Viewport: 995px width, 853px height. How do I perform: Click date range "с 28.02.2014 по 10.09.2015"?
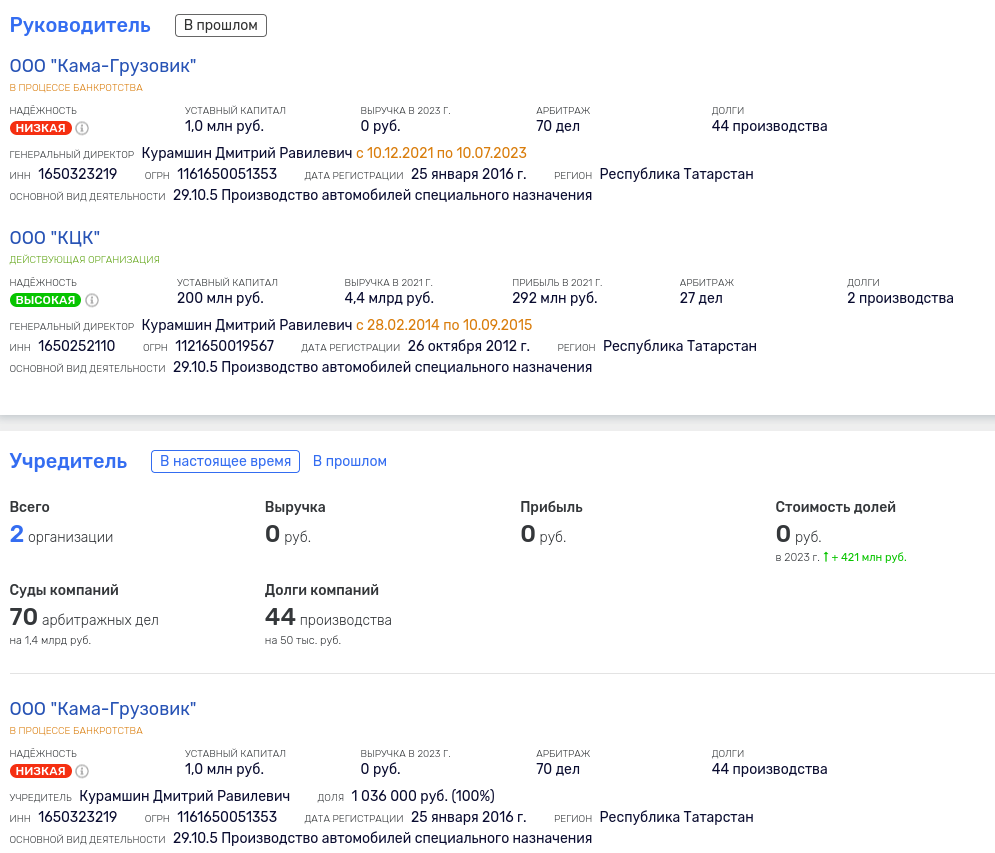point(444,326)
